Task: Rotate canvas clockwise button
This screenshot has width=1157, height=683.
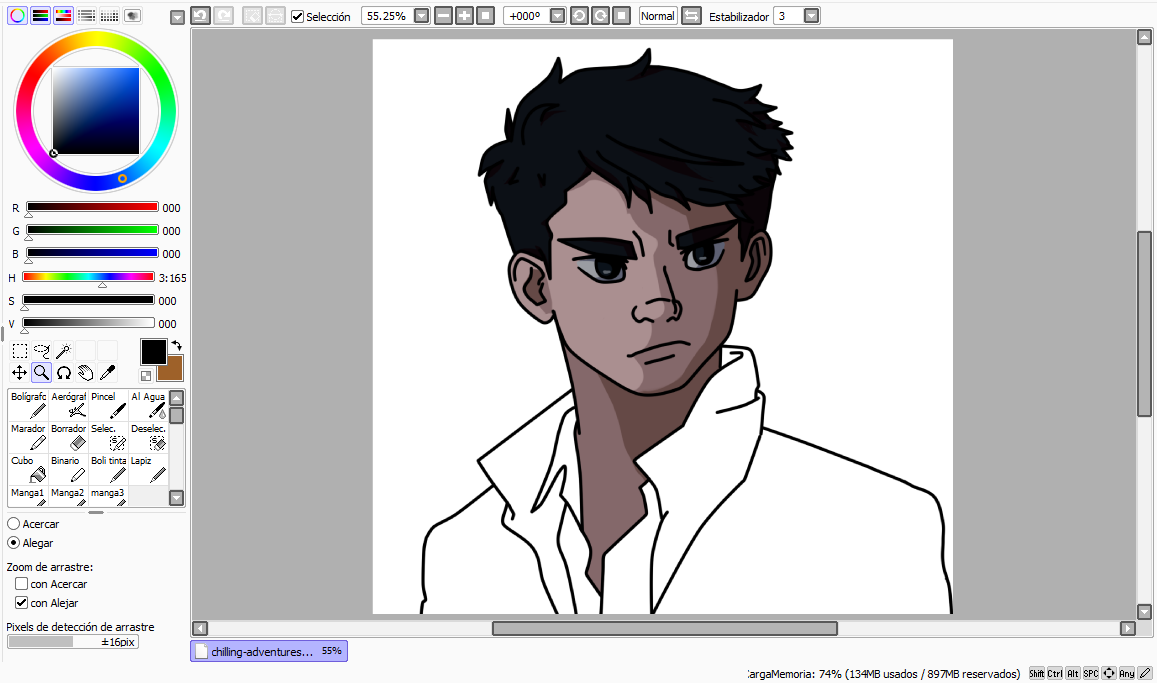Action: [x=601, y=15]
